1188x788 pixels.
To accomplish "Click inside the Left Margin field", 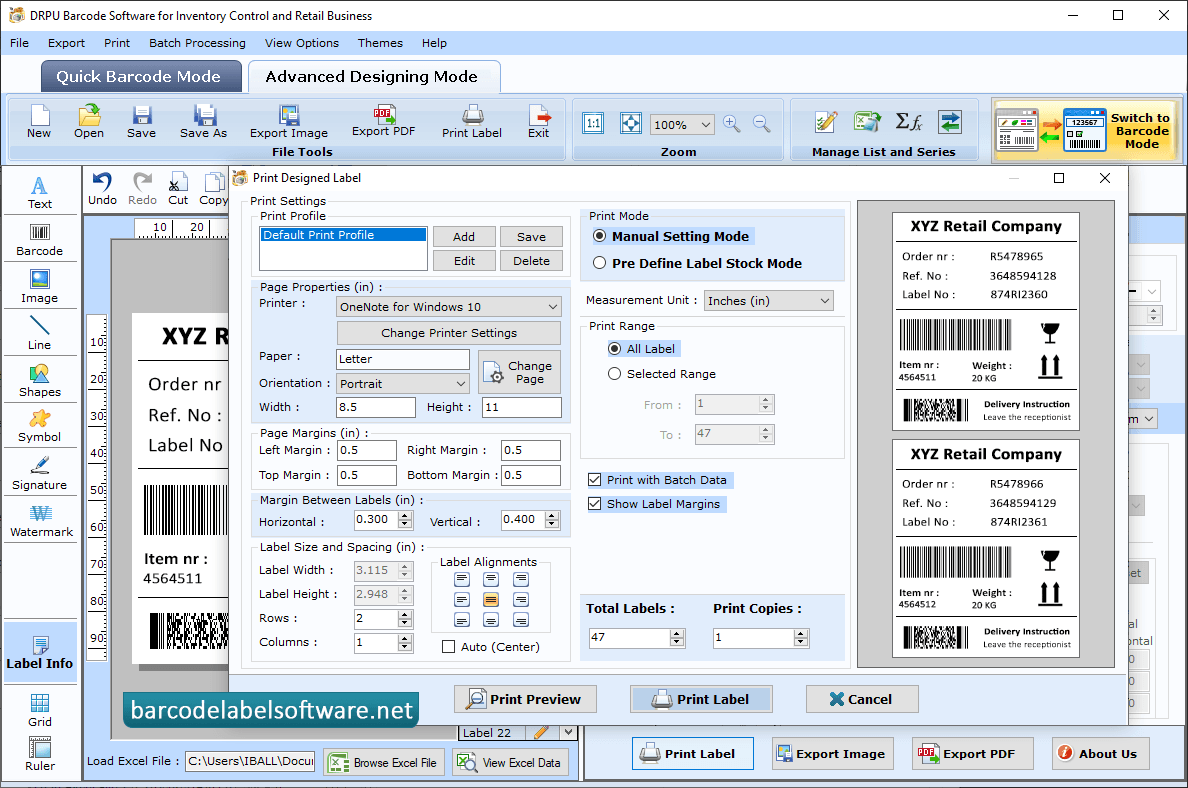I will tap(367, 450).
